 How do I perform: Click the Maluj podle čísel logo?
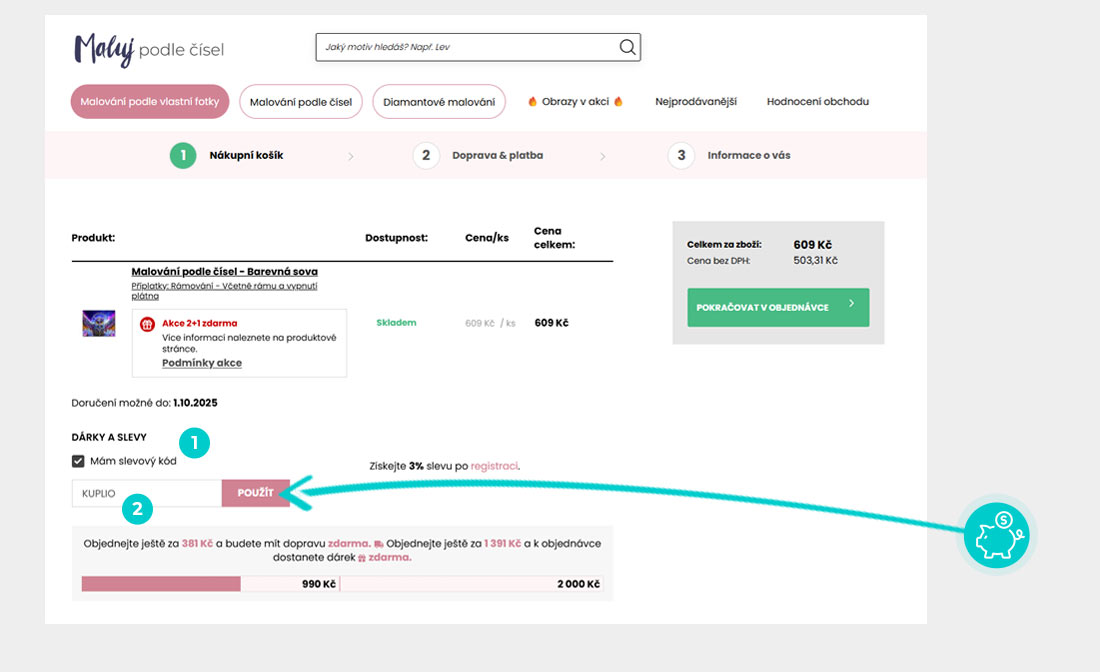tap(149, 49)
